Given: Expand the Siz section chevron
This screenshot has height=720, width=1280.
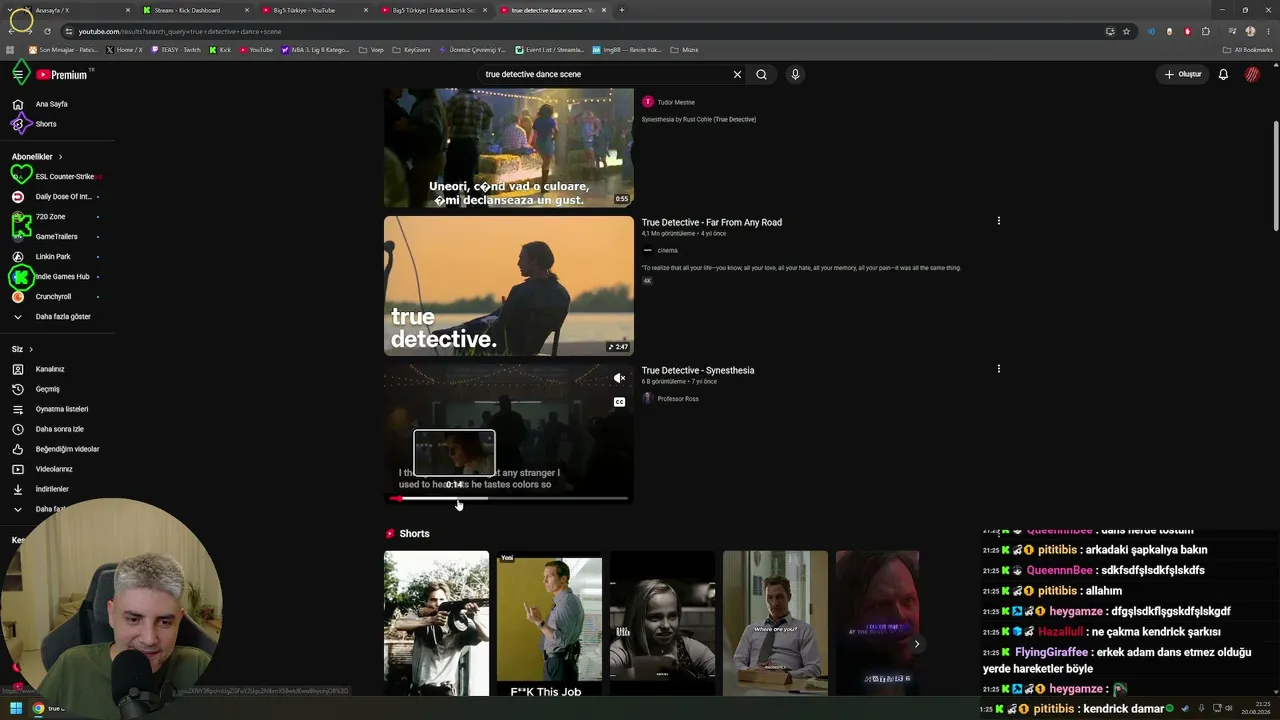Looking at the screenshot, I should (x=31, y=349).
